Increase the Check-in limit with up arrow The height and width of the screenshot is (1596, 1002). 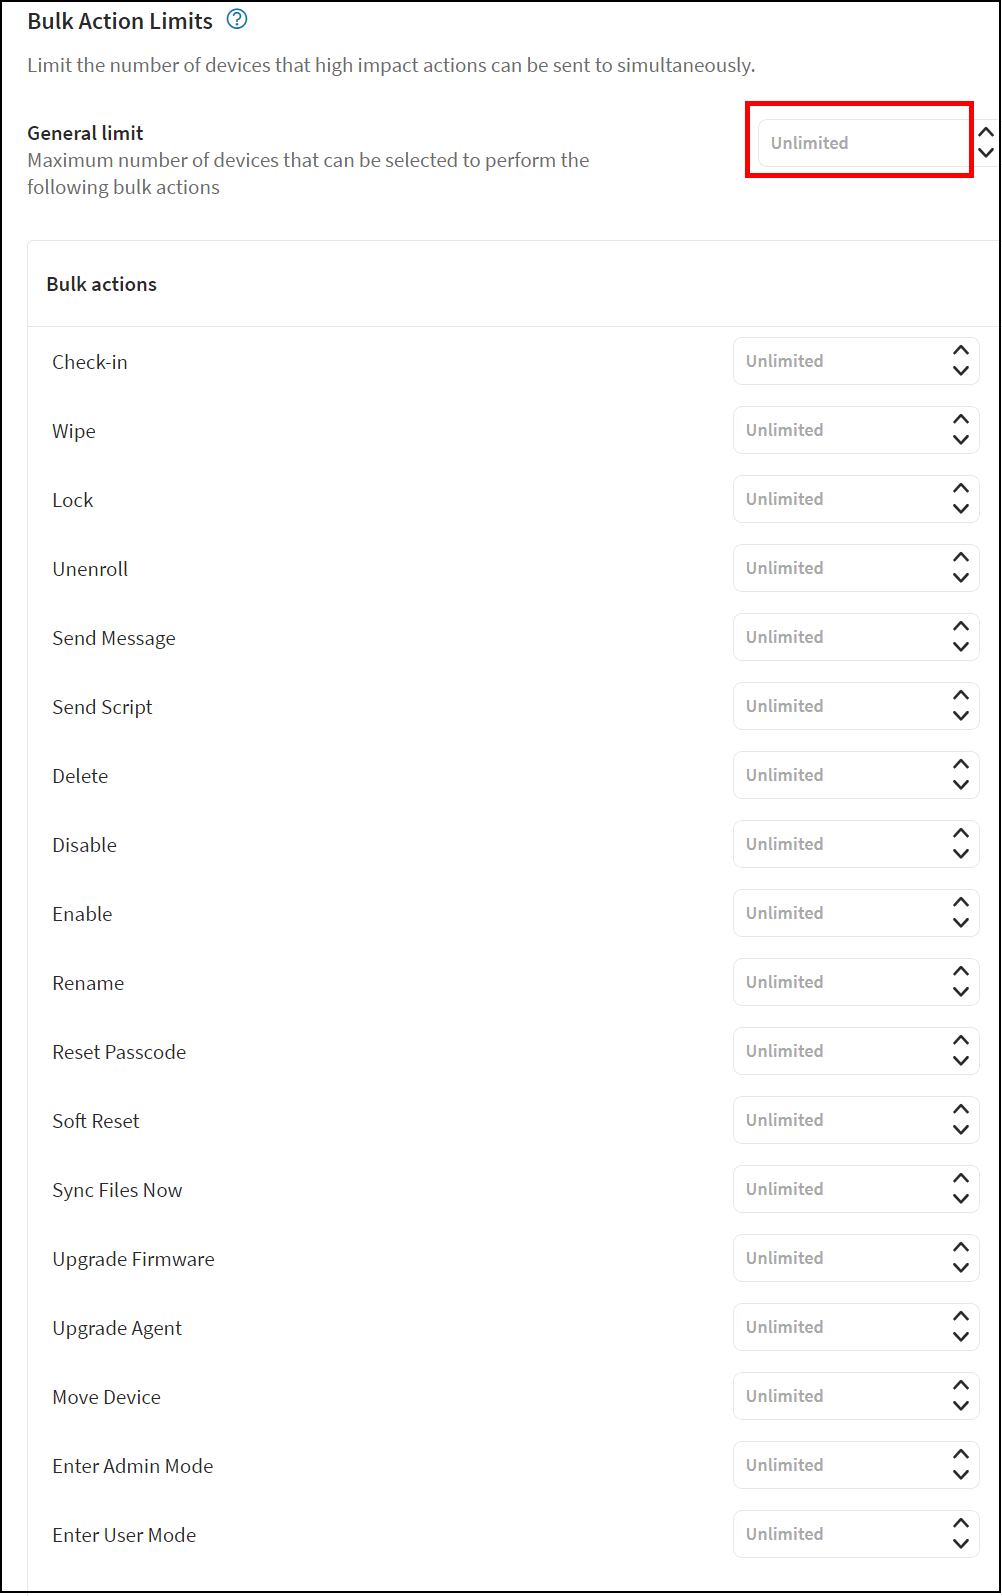click(x=961, y=351)
